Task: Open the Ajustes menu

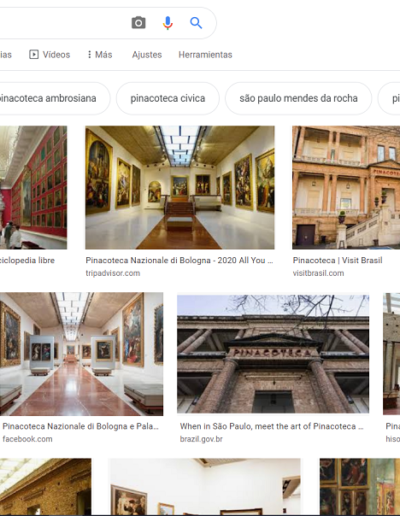Action: 147,55
